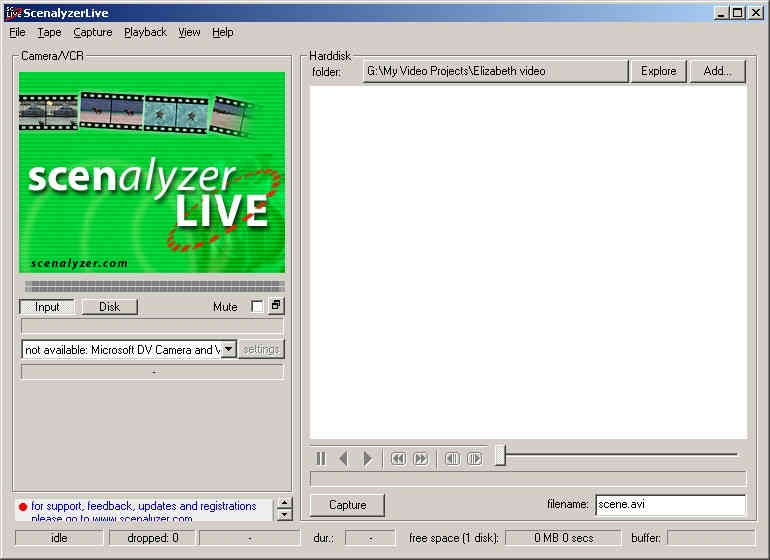
Task: Toggle the Input source button
Action: point(47,307)
